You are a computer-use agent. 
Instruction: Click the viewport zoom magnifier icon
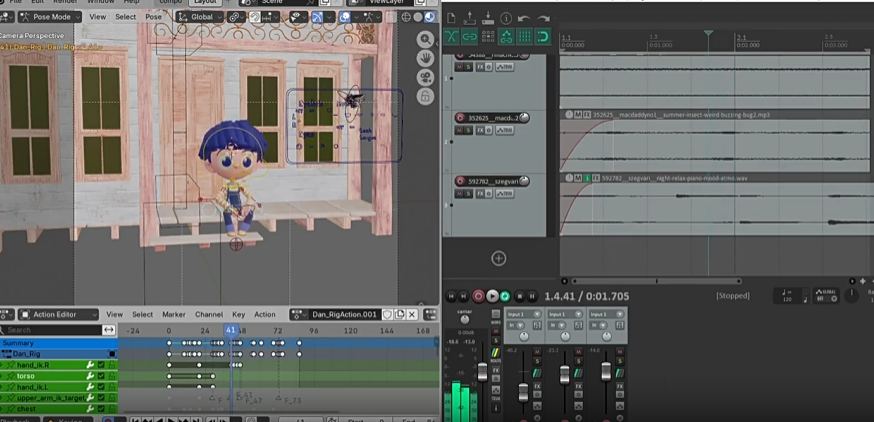(425, 39)
